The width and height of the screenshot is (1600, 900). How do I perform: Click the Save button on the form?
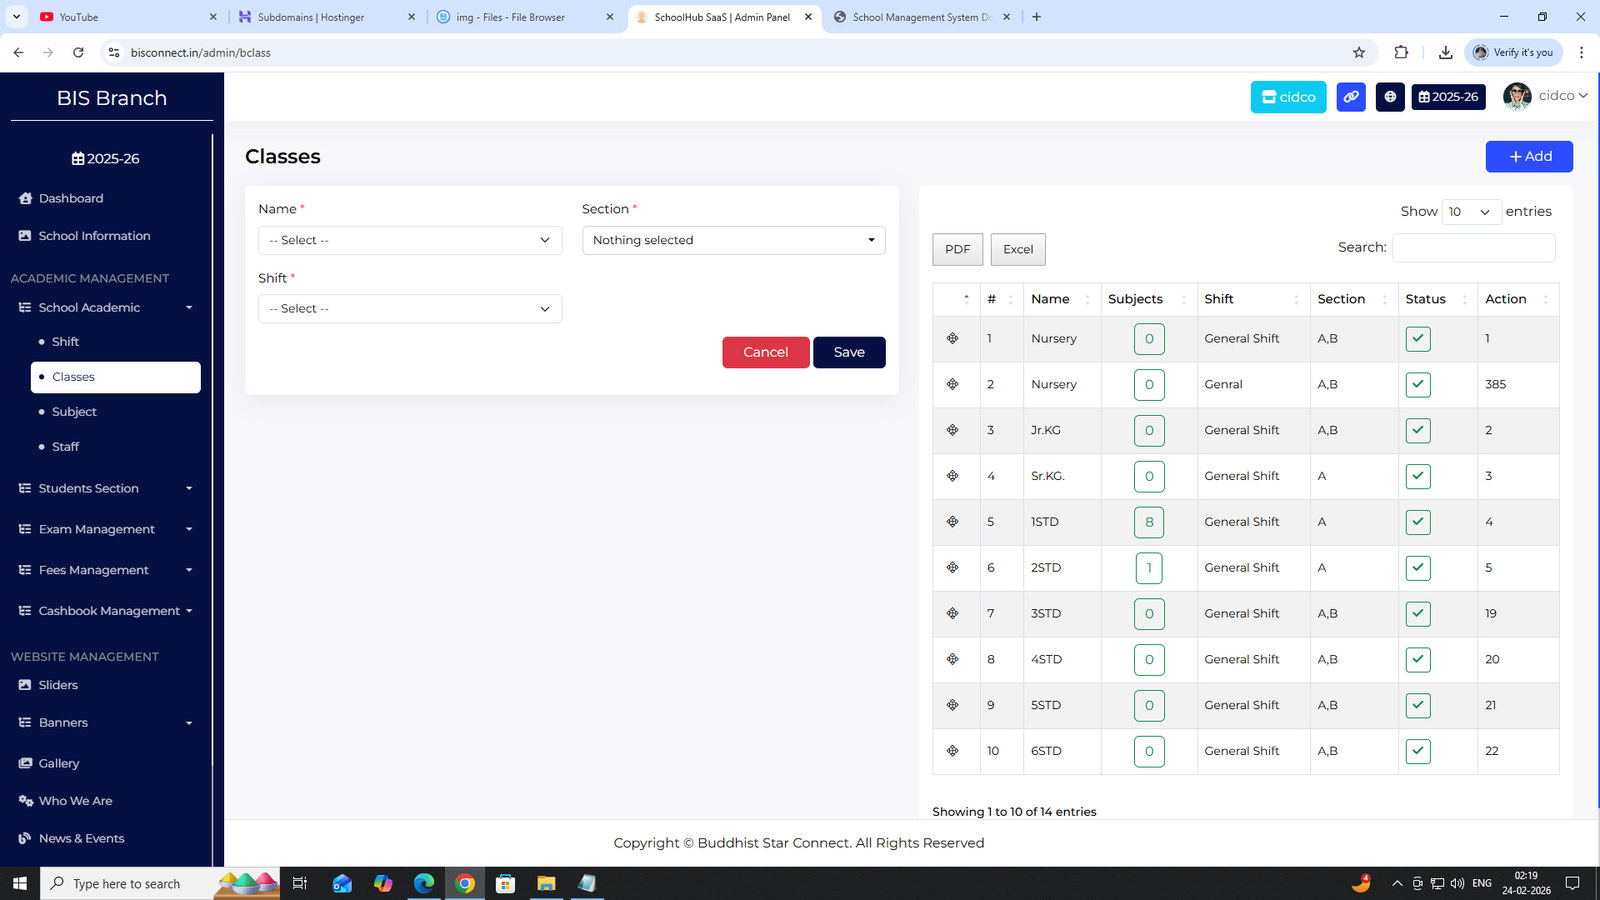(x=848, y=352)
